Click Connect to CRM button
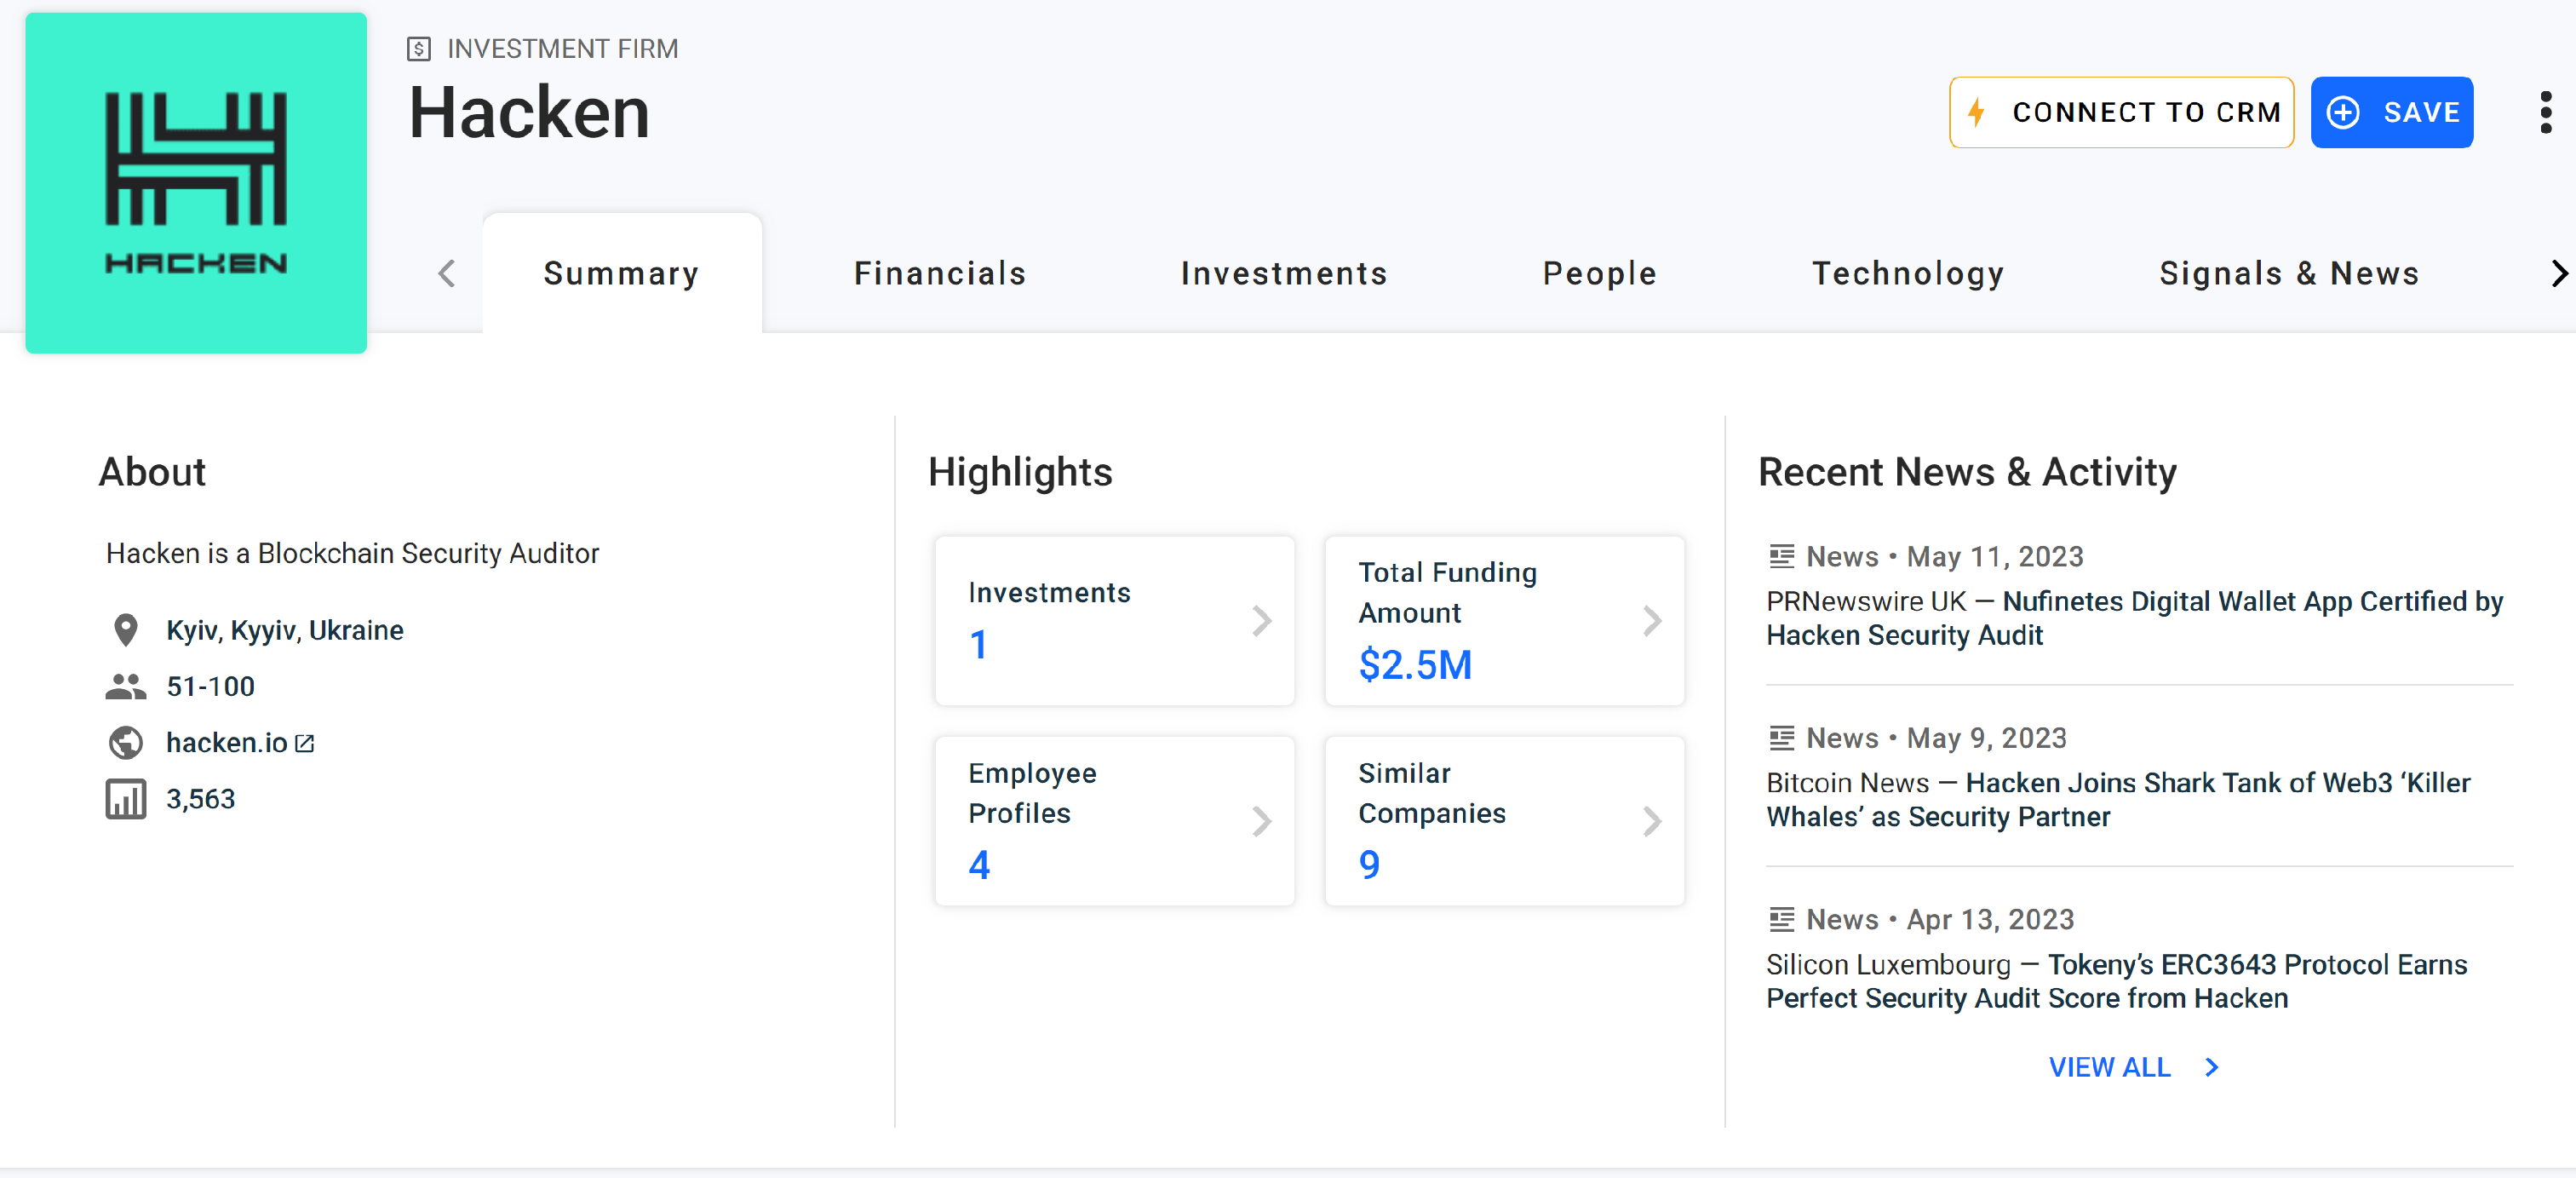 pyautogui.click(x=2122, y=112)
